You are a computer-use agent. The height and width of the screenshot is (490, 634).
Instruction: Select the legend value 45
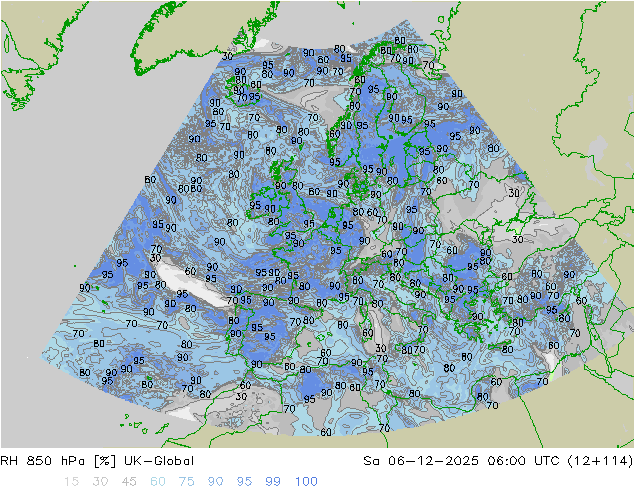[x=129, y=482]
